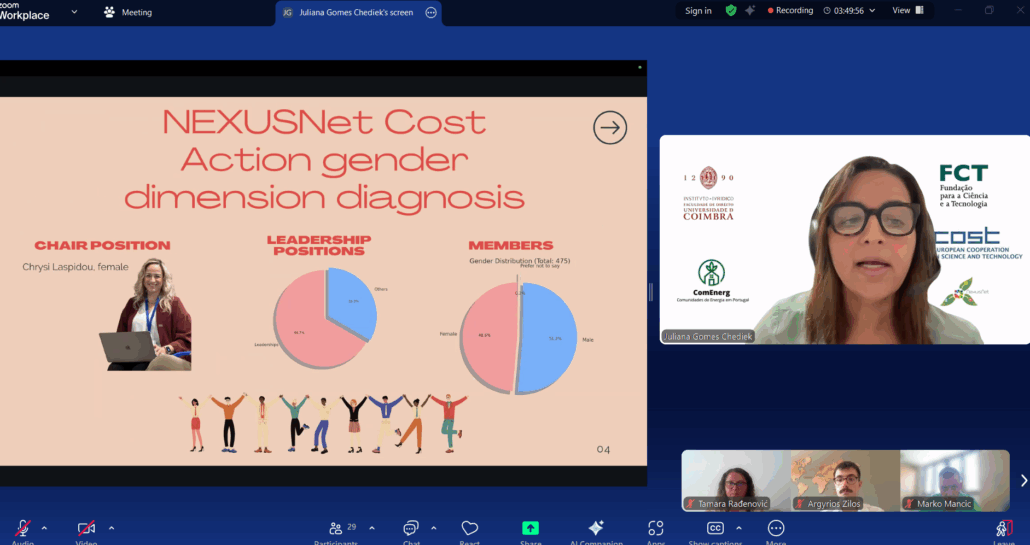This screenshot has height=545, width=1030.
Task: Open the Apps menu
Action: [x=656, y=528]
